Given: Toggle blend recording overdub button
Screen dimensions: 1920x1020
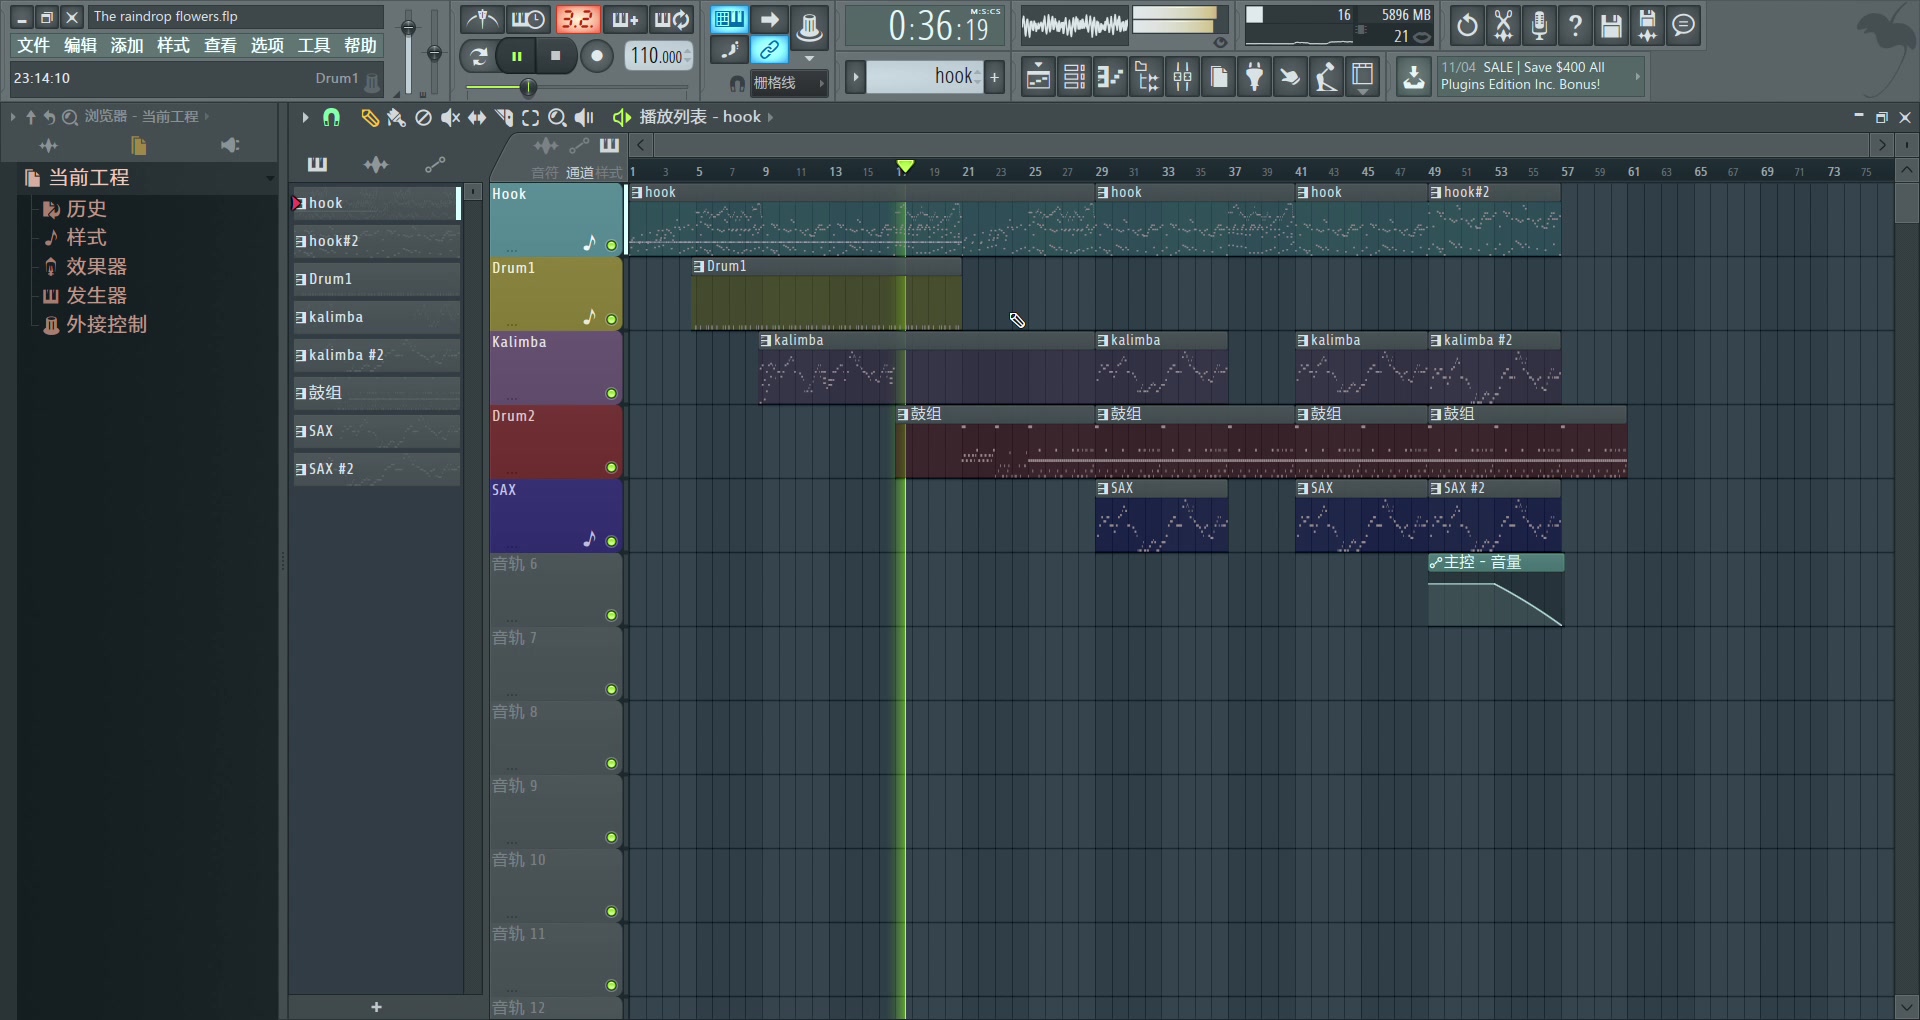Looking at the screenshot, I should (x=624, y=20).
